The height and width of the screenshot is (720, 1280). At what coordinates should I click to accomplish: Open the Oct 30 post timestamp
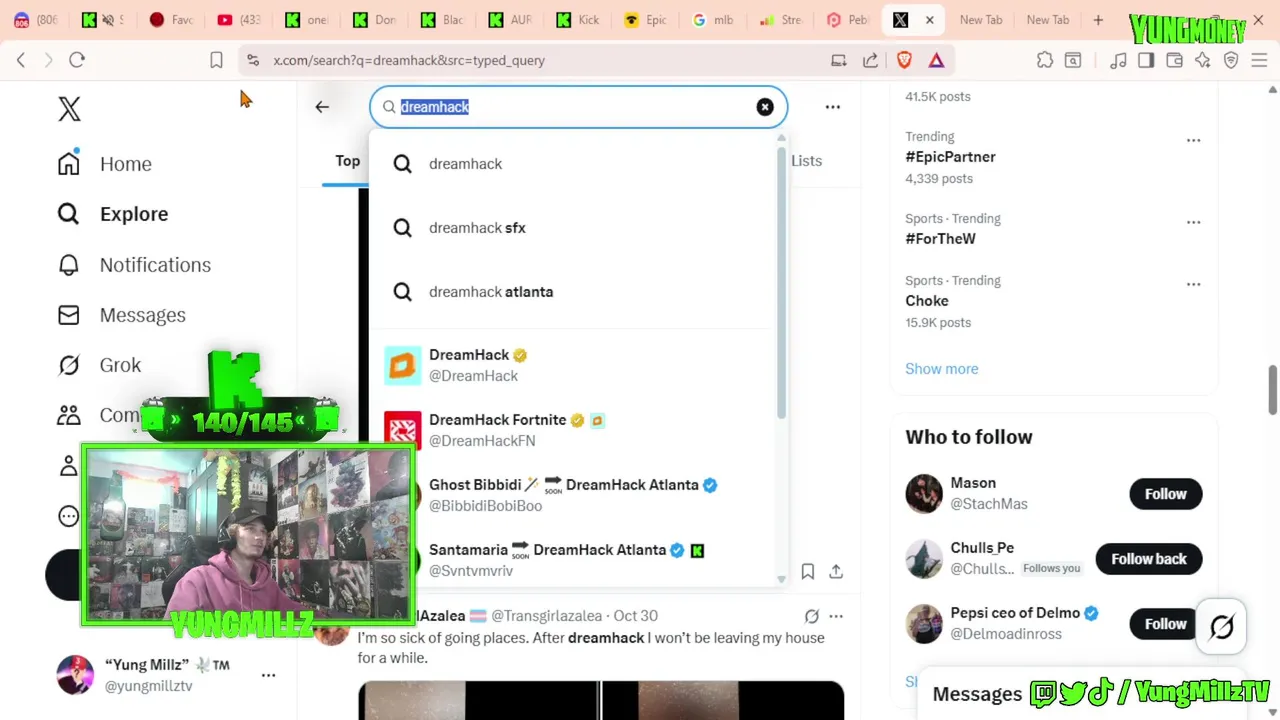pyautogui.click(x=635, y=616)
